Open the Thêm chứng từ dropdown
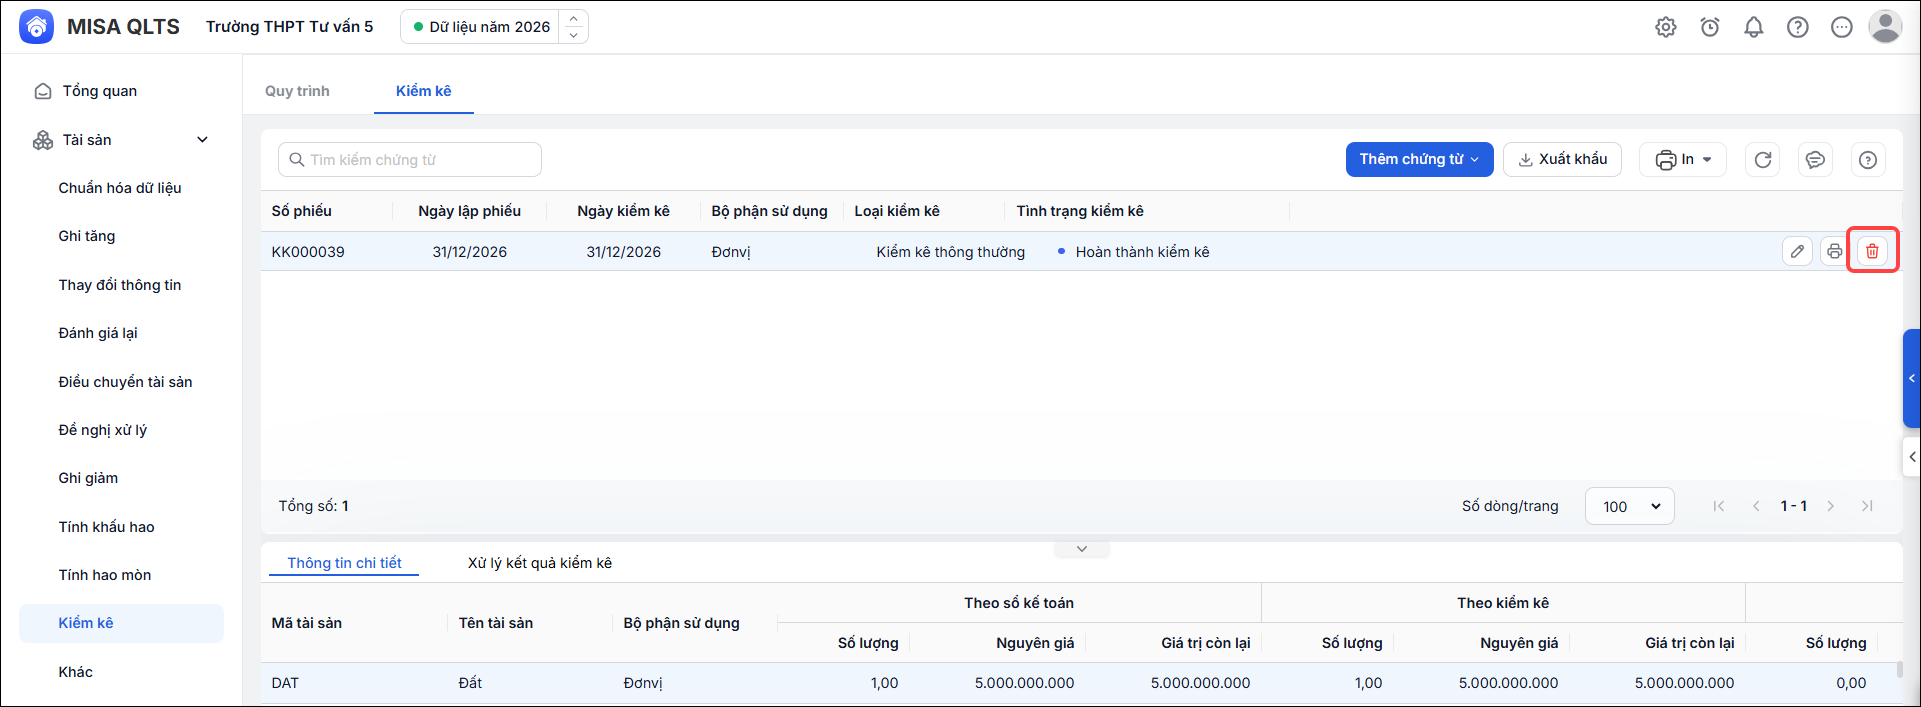This screenshot has width=1921, height=707. click(x=1419, y=159)
